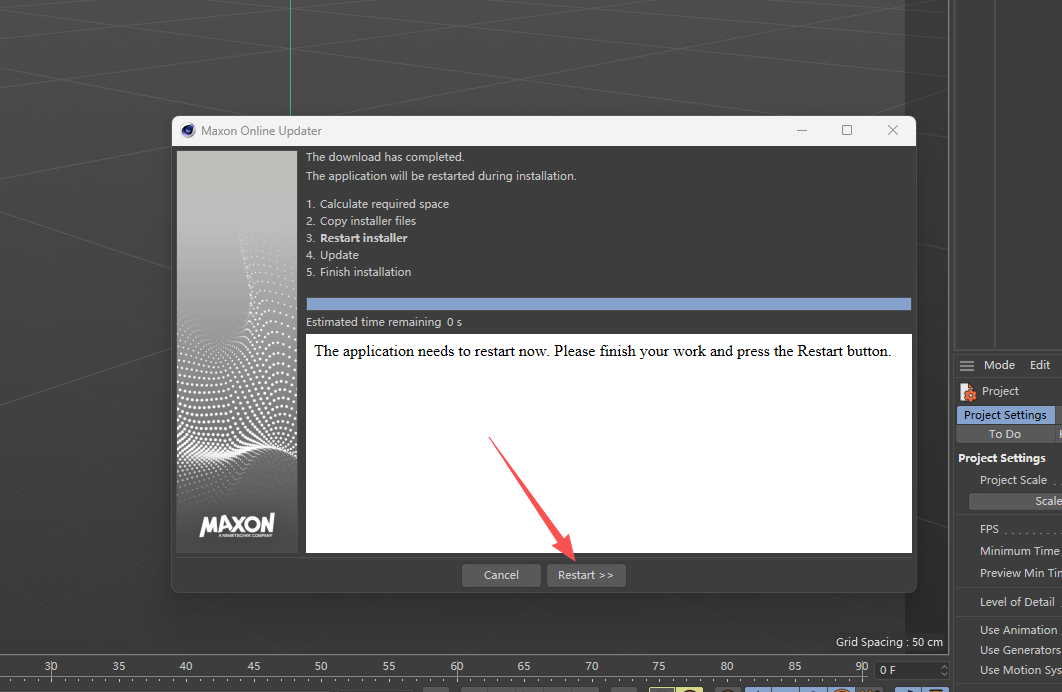The height and width of the screenshot is (692, 1062).
Task: Switch to the Project Settings tab
Action: pyautogui.click(x=1005, y=415)
